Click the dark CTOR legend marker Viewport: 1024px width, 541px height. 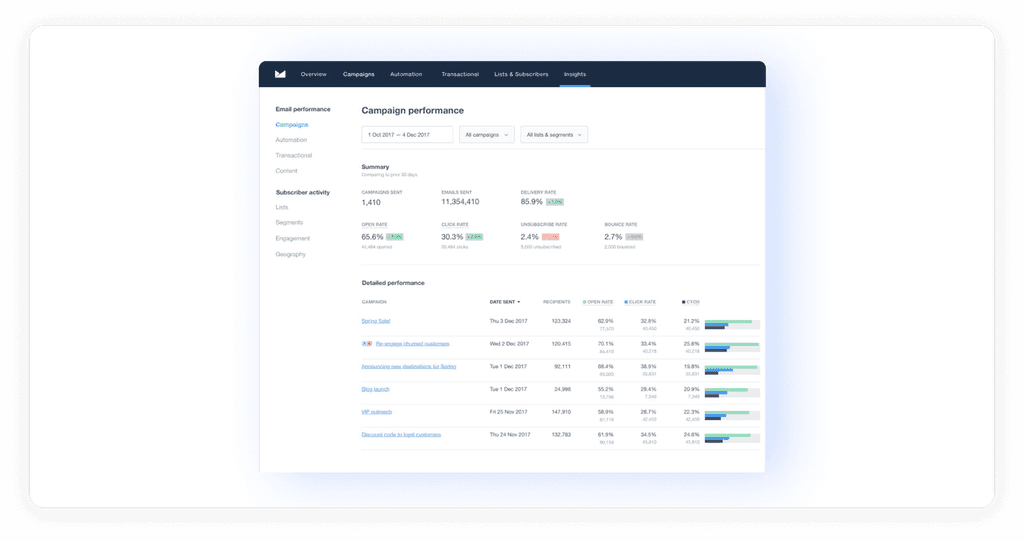tap(683, 302)
